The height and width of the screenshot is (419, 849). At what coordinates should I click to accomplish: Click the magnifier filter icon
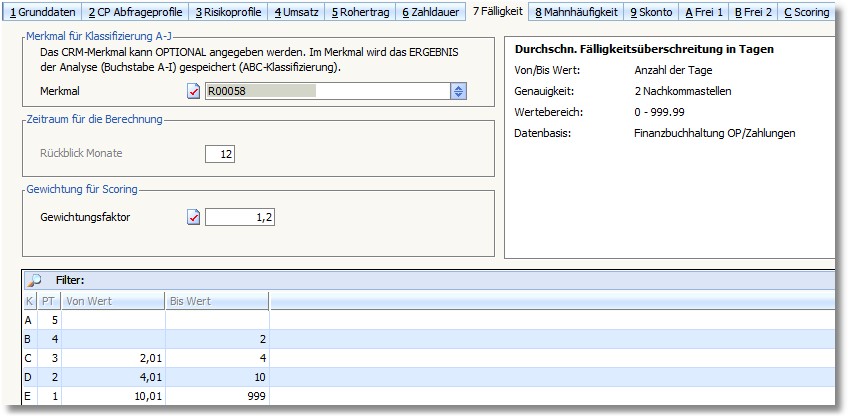pyautogui.click(x=33, y=280)
